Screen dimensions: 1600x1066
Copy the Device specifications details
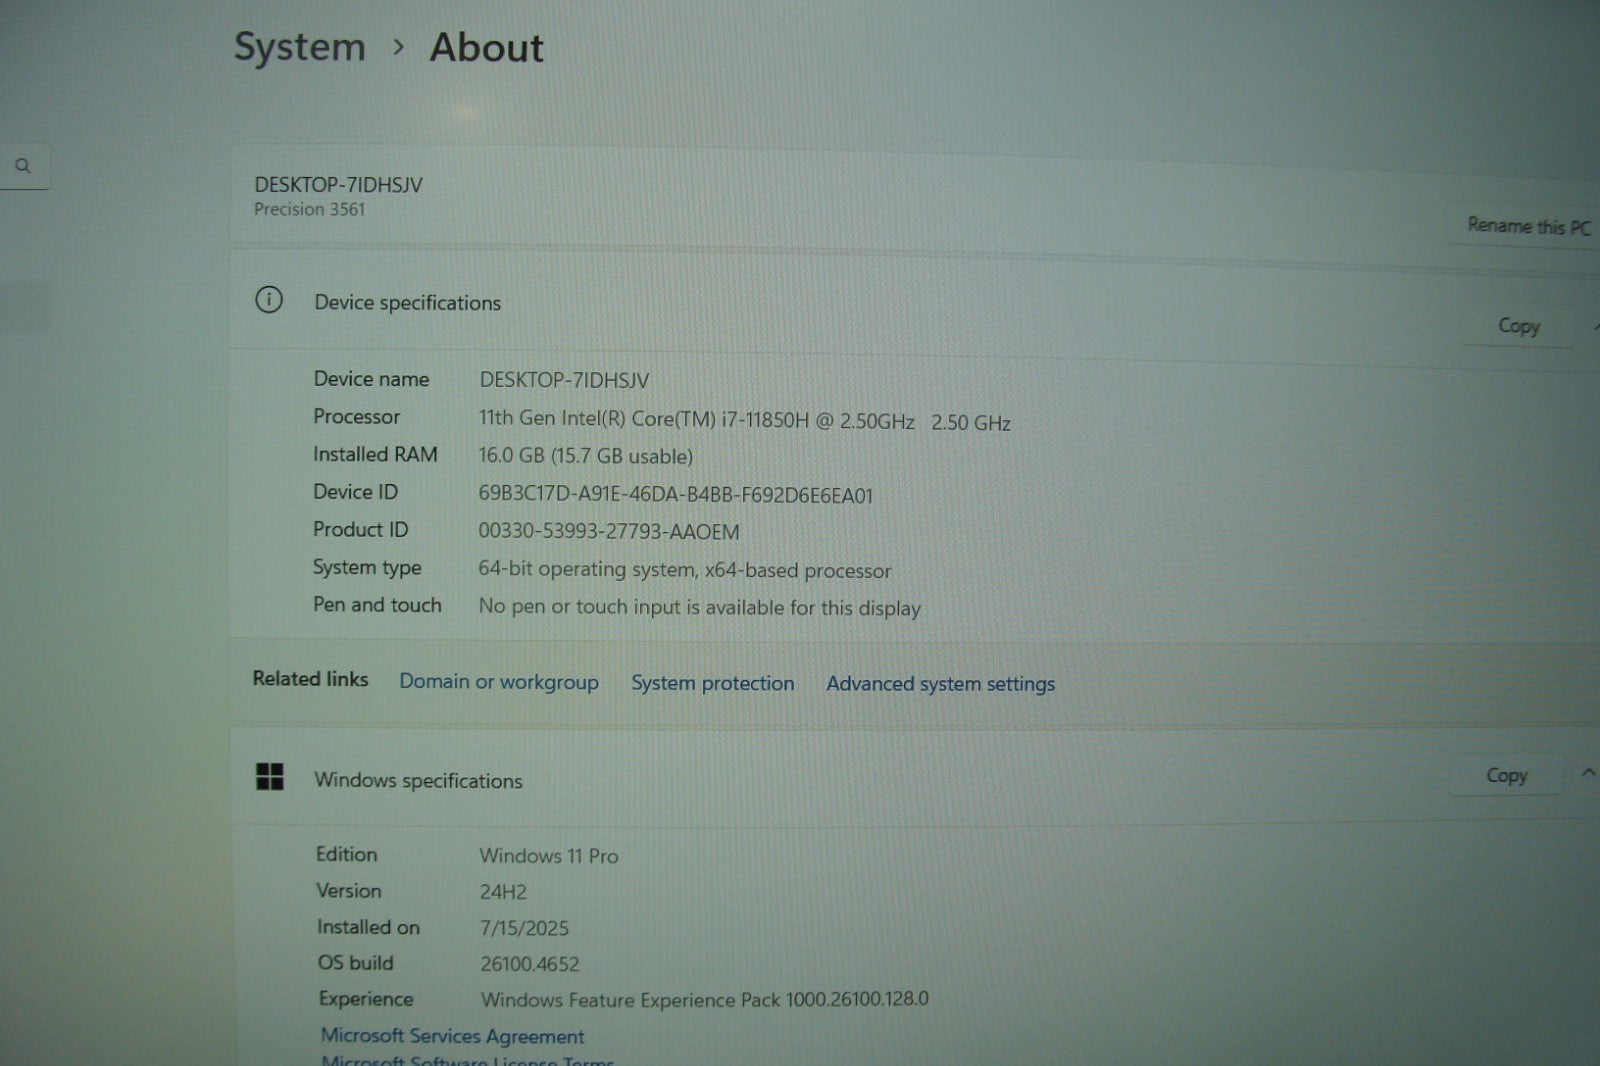pos(1517,326)
